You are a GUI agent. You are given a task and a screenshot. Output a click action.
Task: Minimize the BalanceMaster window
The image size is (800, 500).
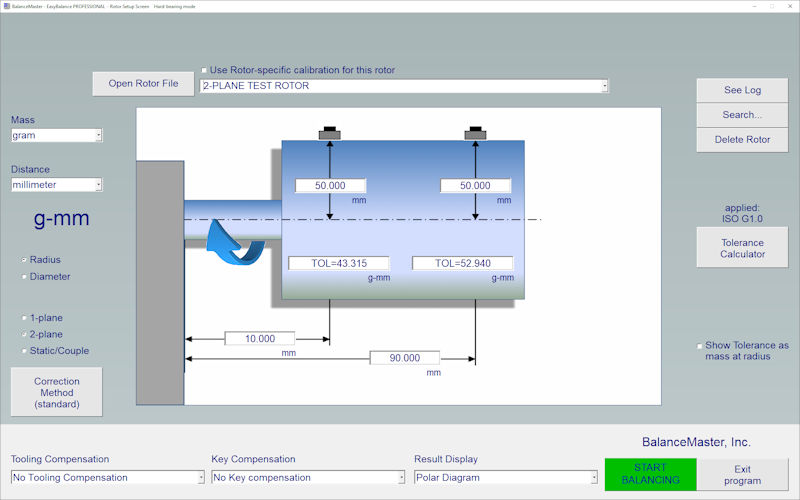755,6
